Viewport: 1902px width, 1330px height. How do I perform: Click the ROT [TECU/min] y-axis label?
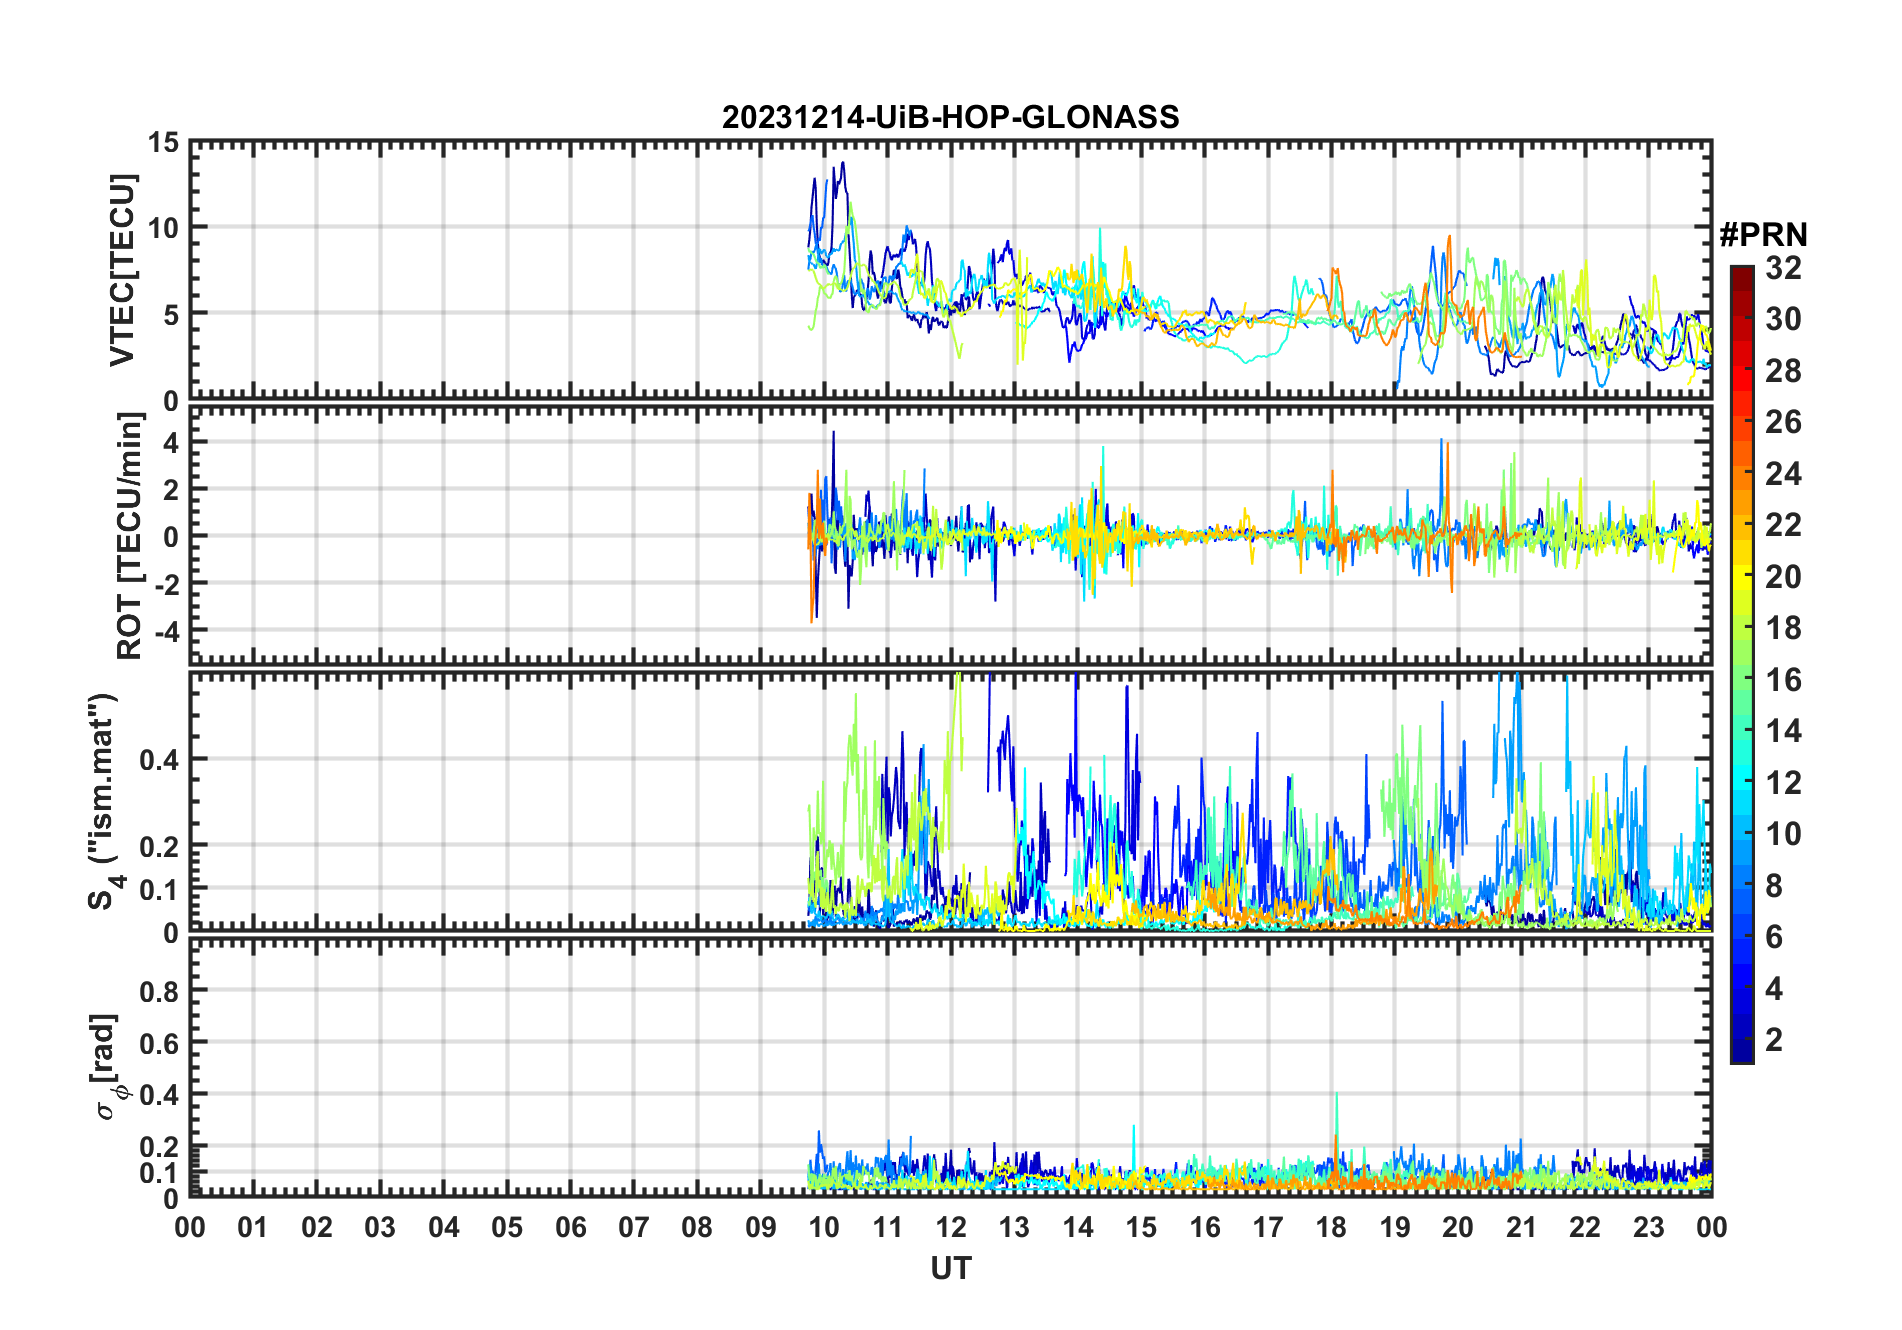pos(129,536)
